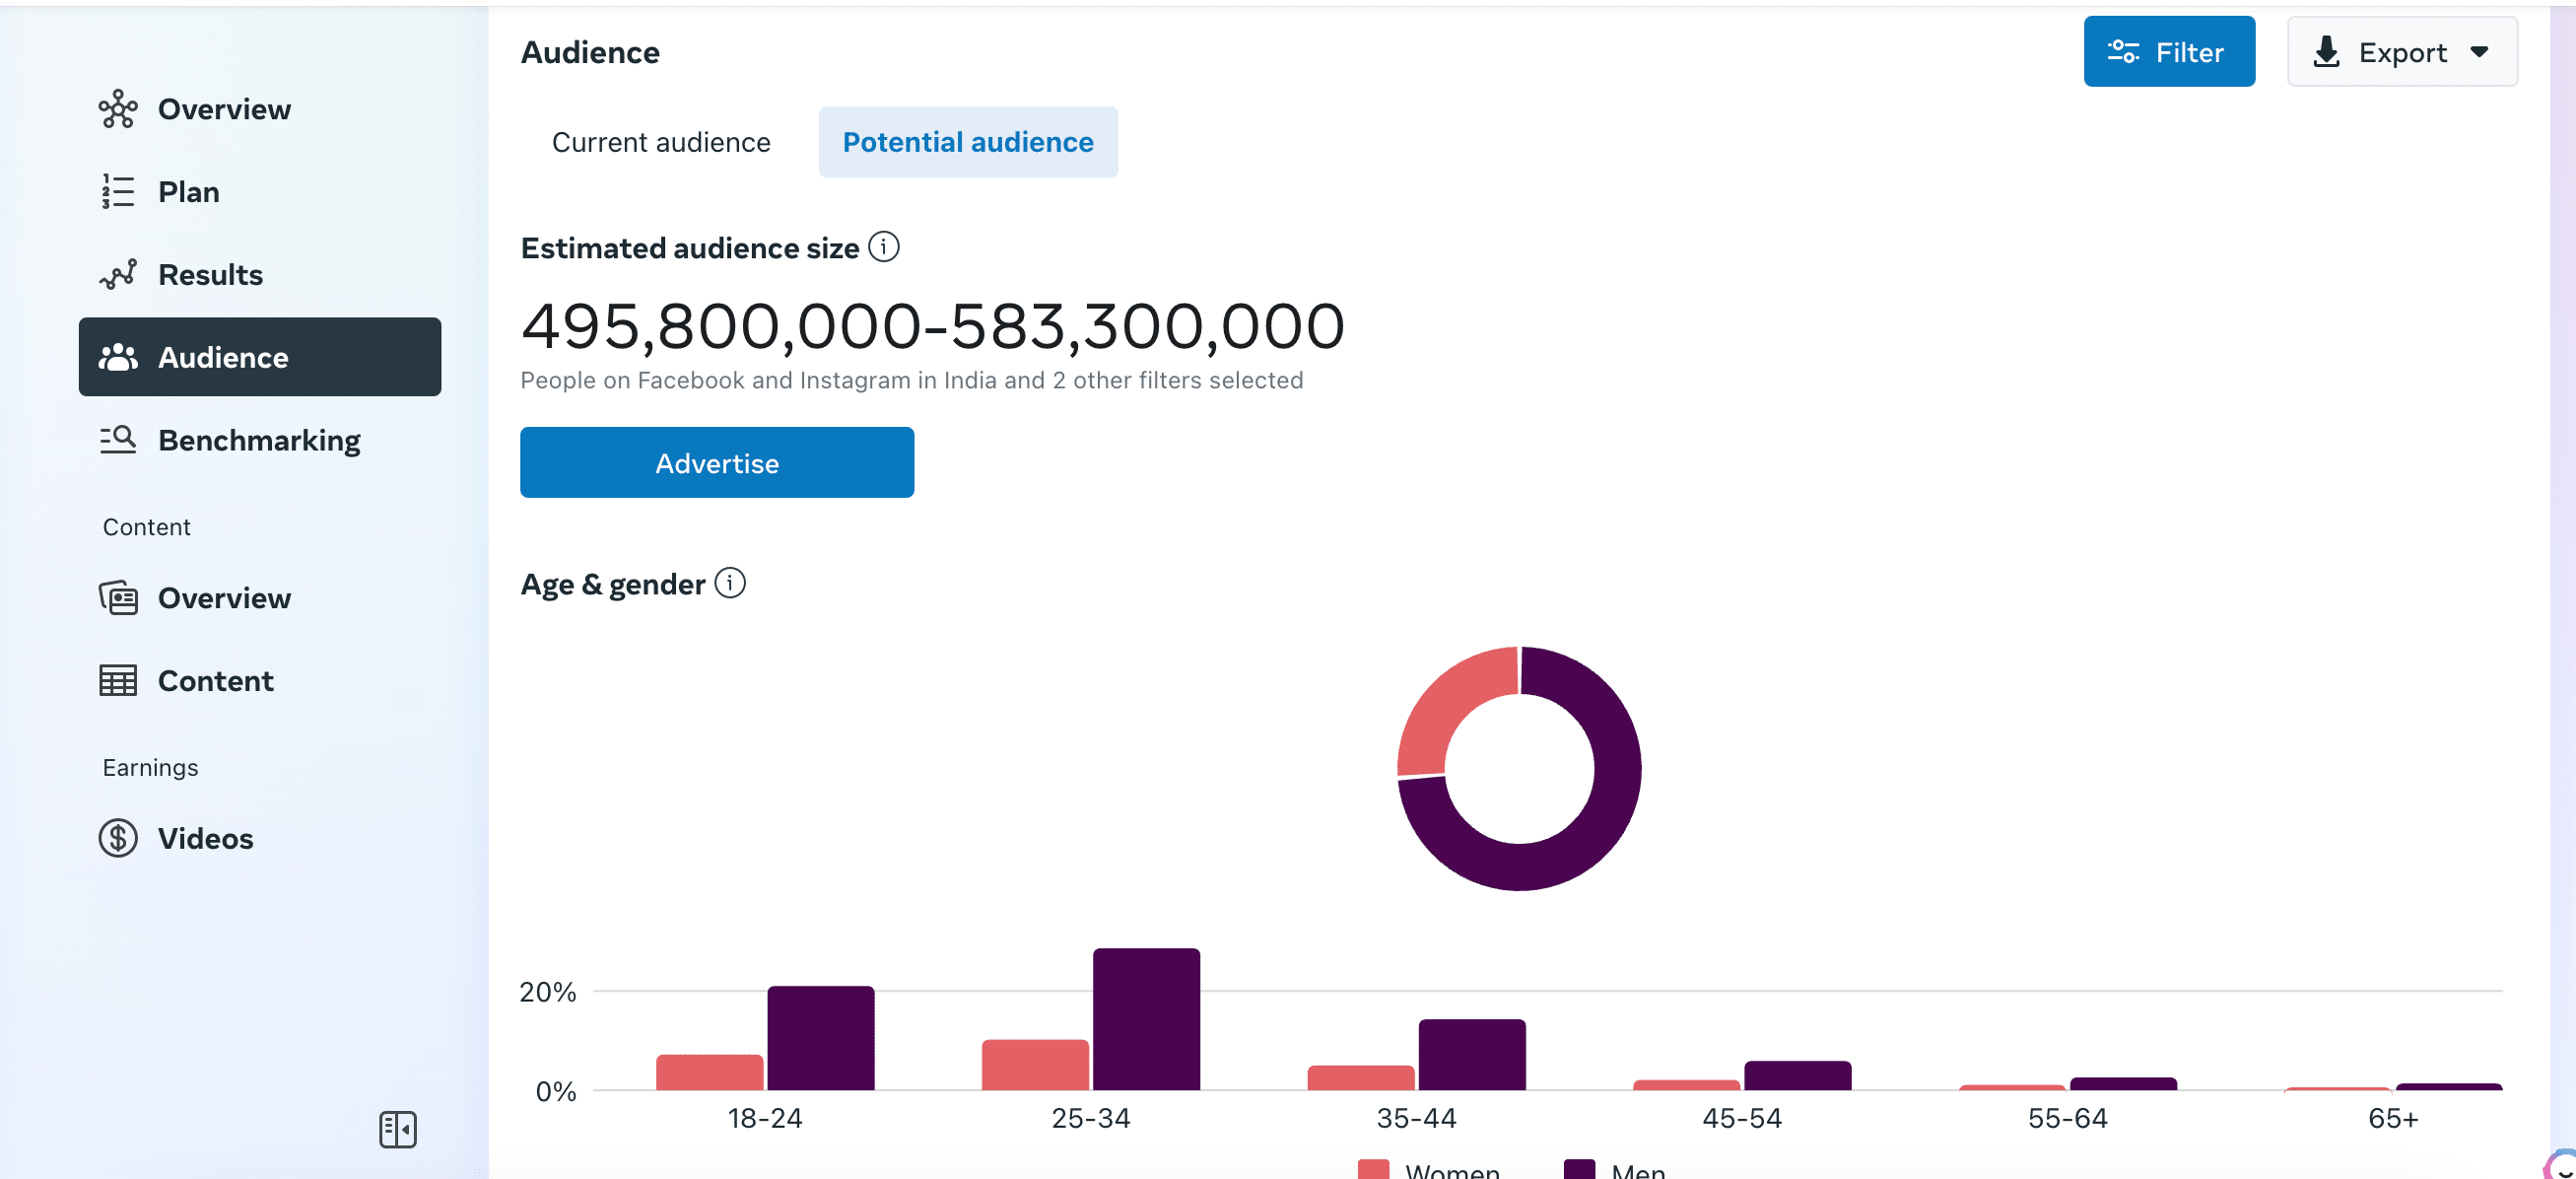Viewport: 2576px width, 1179px height.
Task: Click the Men bar for 25-34
Action: (x=1146, y=1019)
